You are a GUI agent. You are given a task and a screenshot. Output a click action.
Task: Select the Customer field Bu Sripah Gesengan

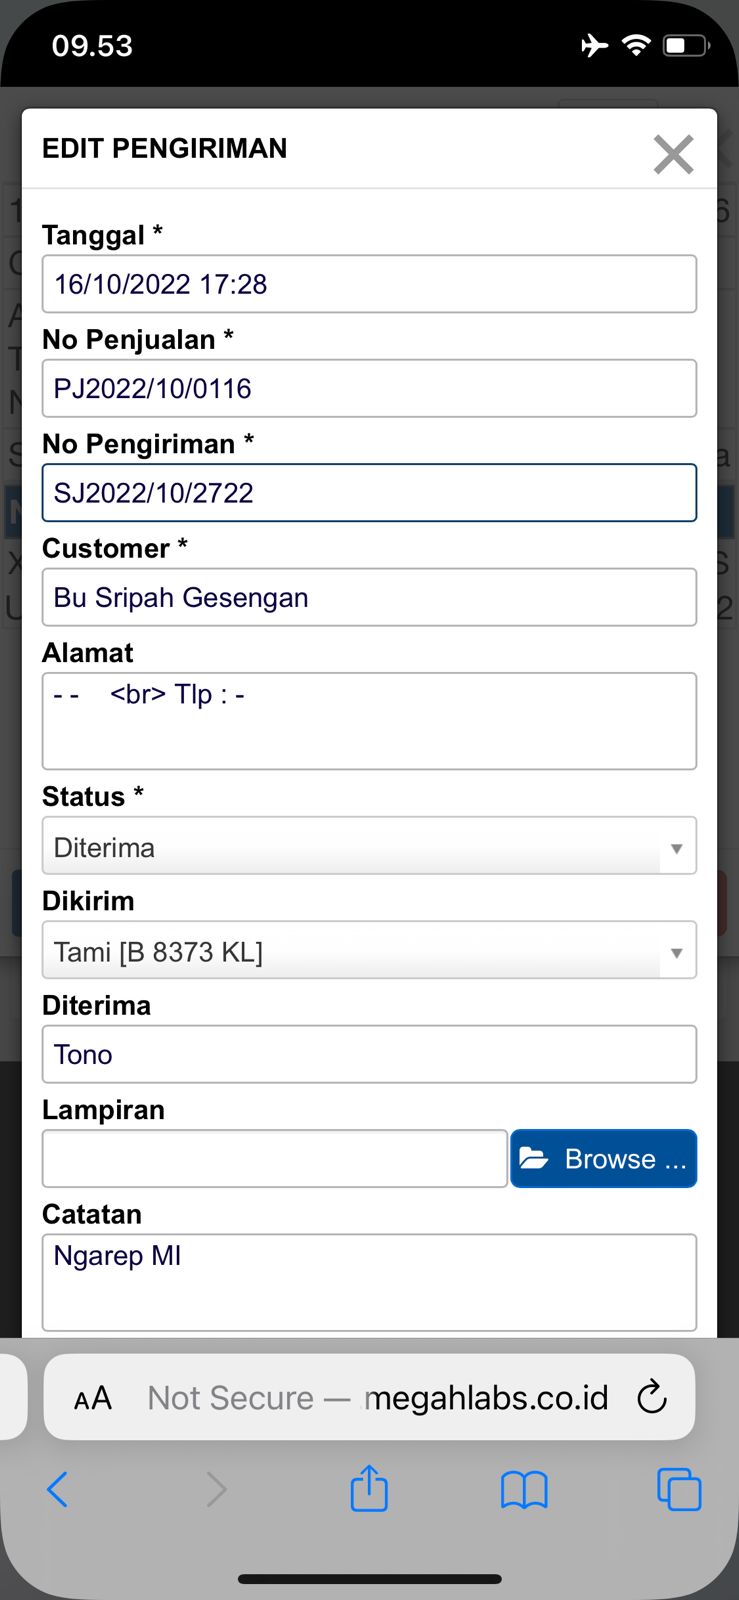tap(369, 597)
